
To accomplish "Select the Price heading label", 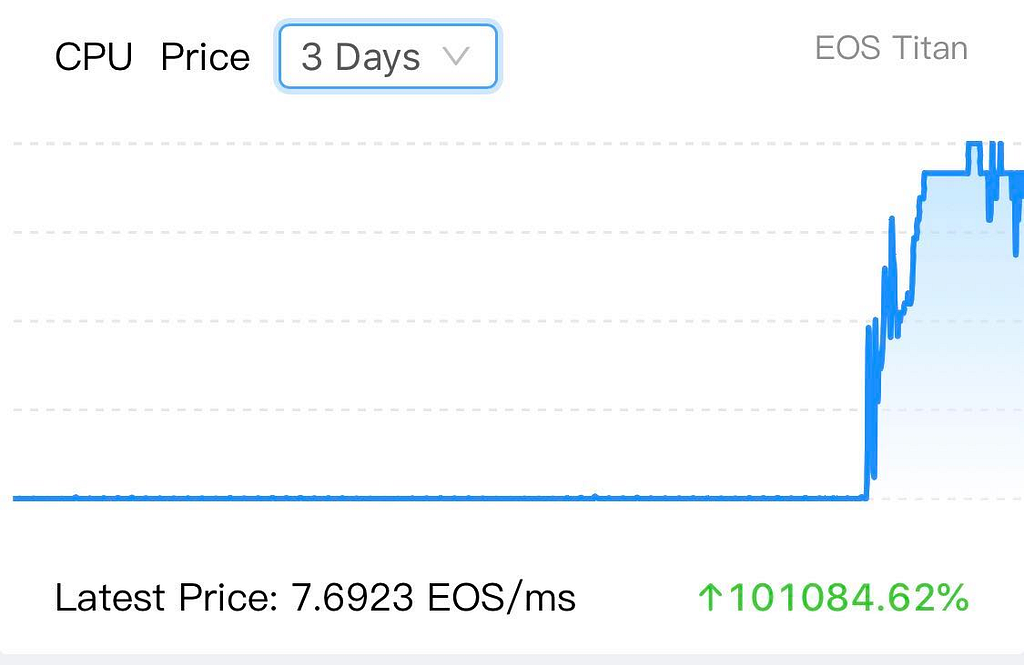I will [x=205, y=57].
